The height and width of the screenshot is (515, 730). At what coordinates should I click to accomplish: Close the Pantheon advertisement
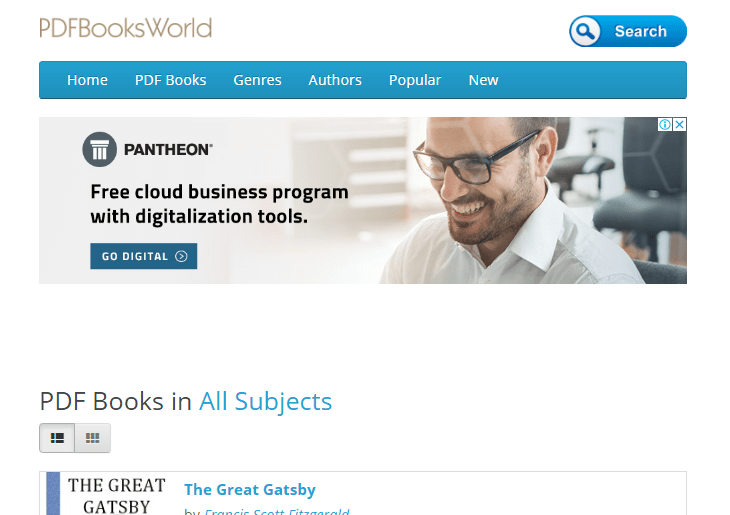pos(679,124)
